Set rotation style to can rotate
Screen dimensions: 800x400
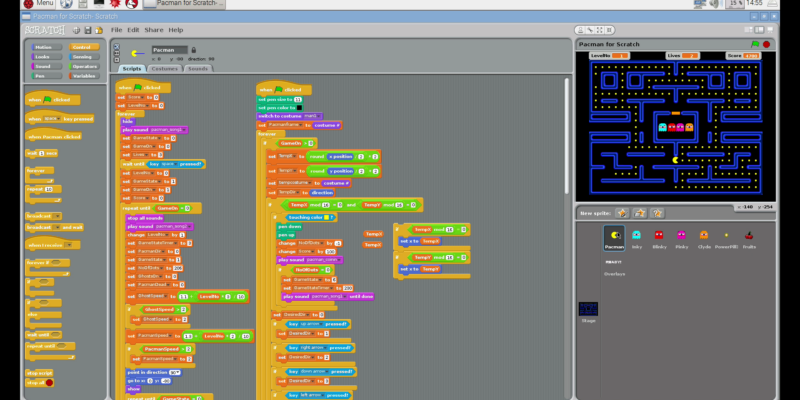(116, 46)
